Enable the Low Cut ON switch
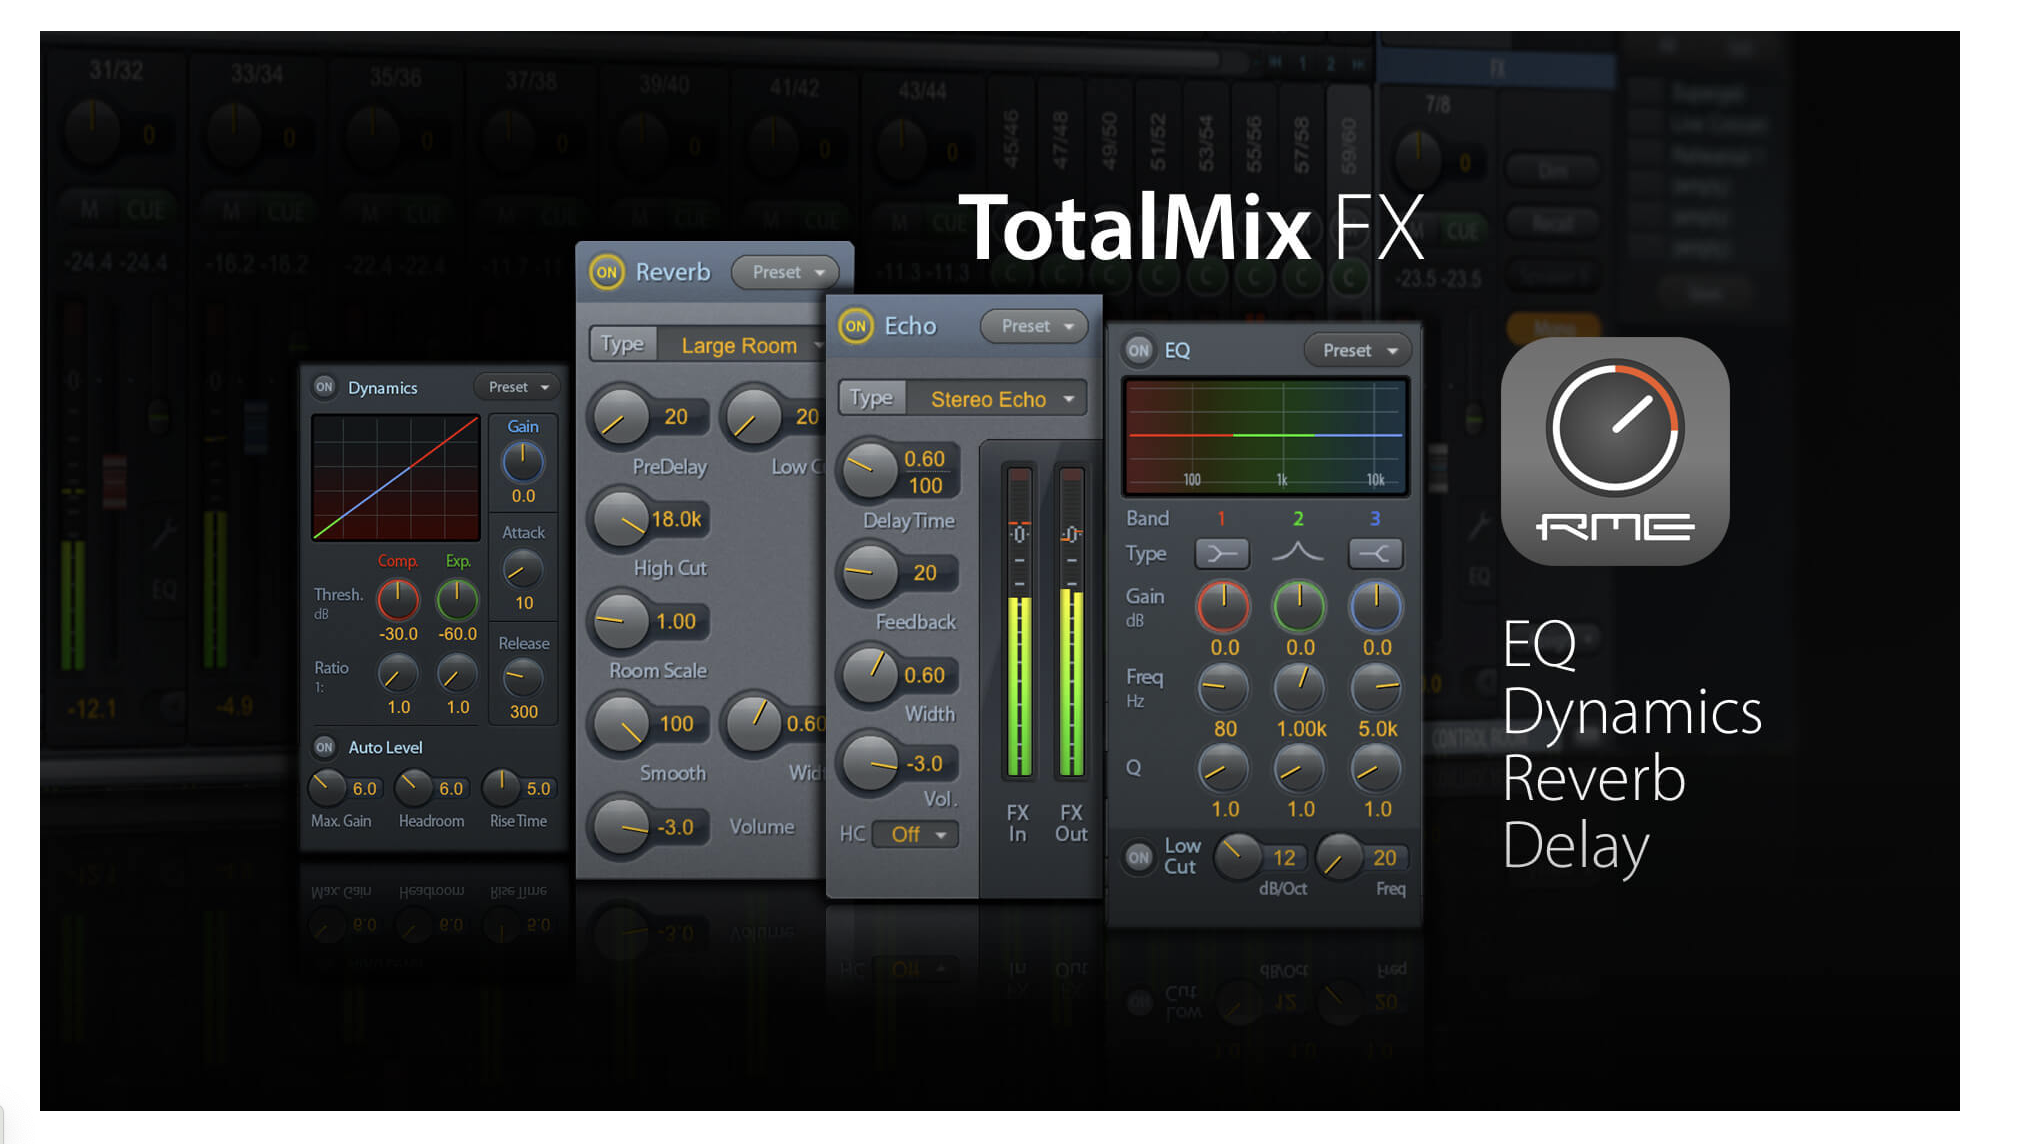 (1138, 857)
